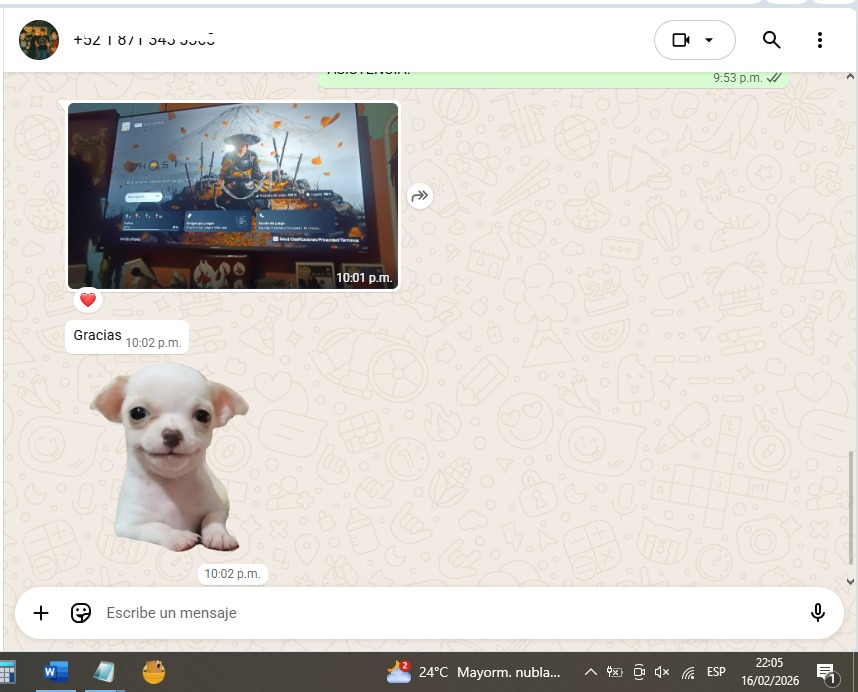The height and width of the screenshot is (692, 858).
Task: Click the red heart reaction
Action: pos(88,300)
